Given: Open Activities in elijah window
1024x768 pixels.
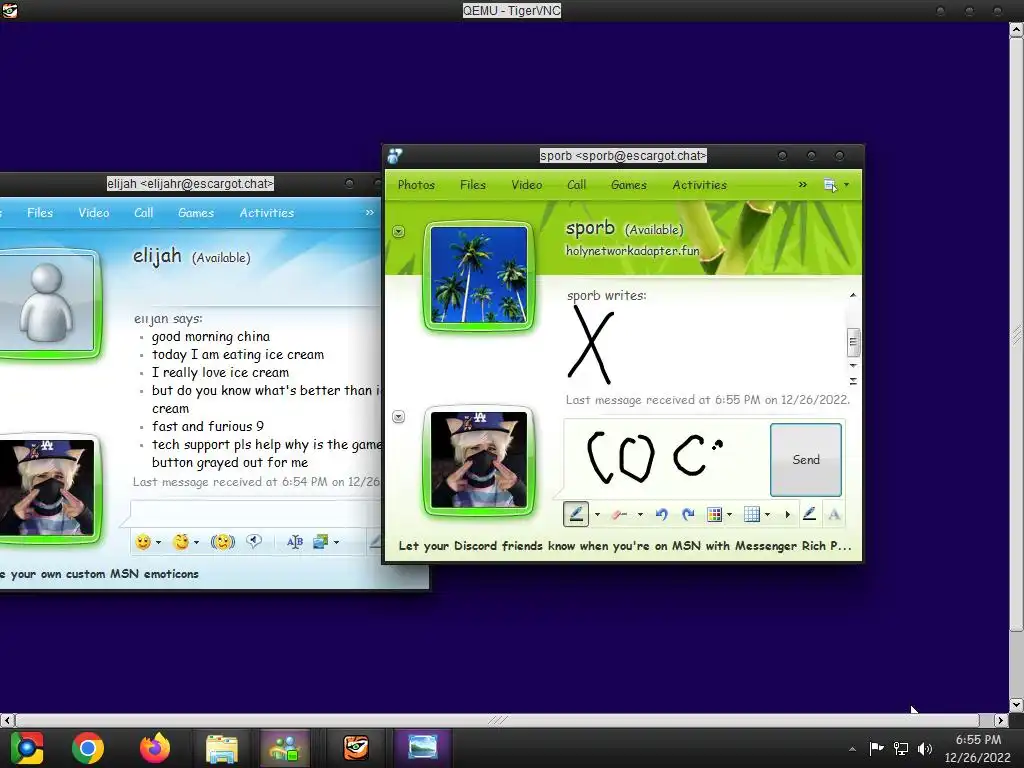Looking at the screenshot, I should point(266,213).
